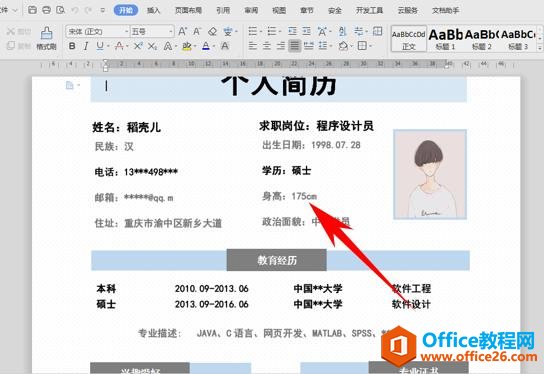Click the decrease indent icon
The image size is (544, 374).
click(292, 32)
